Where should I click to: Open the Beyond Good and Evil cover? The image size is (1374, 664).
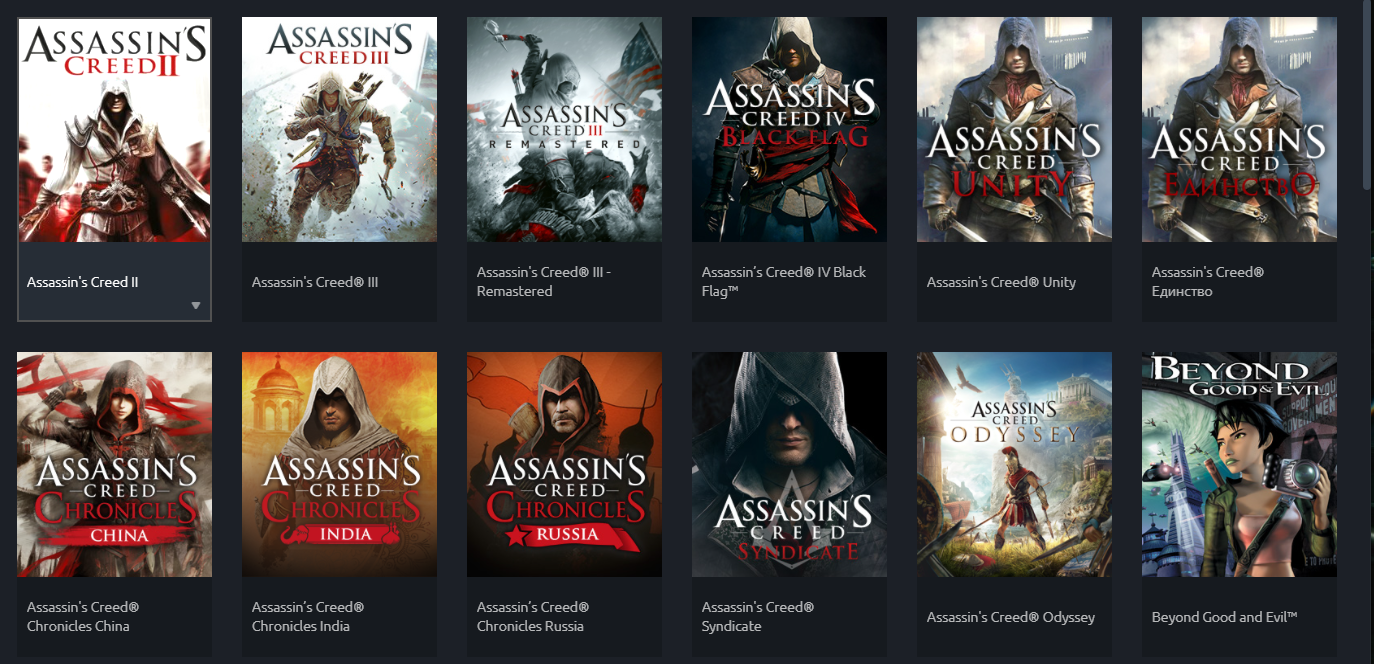coord(1239,464)
